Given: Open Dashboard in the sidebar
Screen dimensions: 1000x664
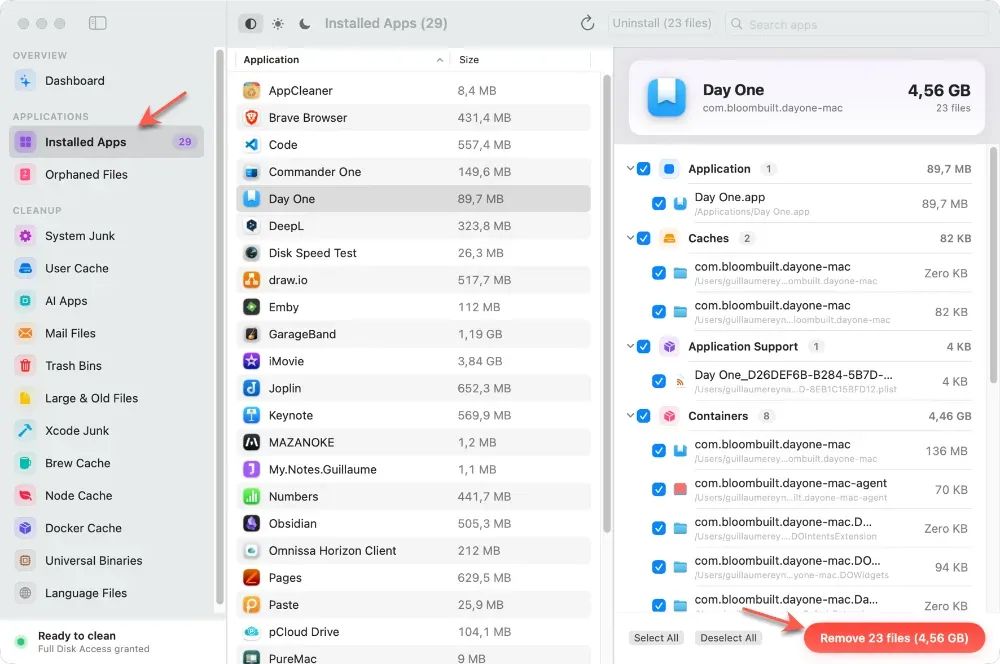Looking at the screenshot, I should click(107, 81).
